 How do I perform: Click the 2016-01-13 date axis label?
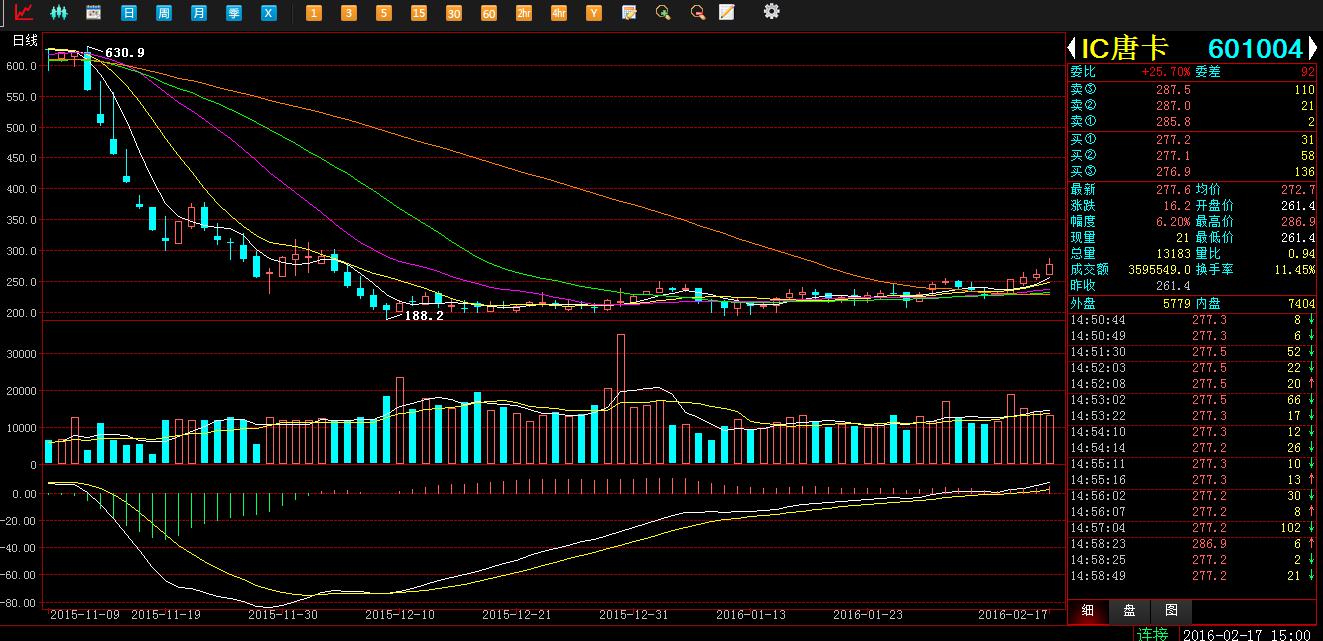(752, 615)
